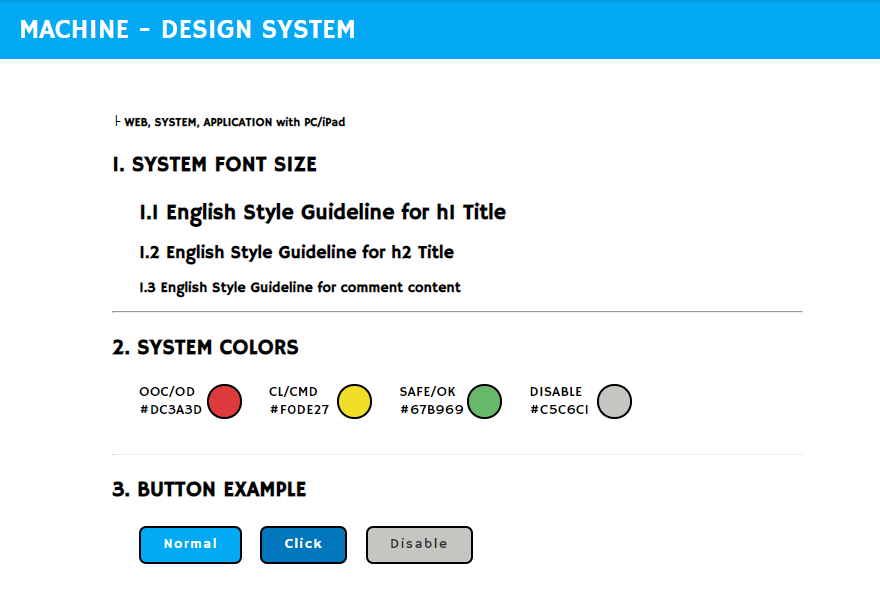Select the gray DISABLE color circle
Screen dimensions: 880x606
point(614,401)
